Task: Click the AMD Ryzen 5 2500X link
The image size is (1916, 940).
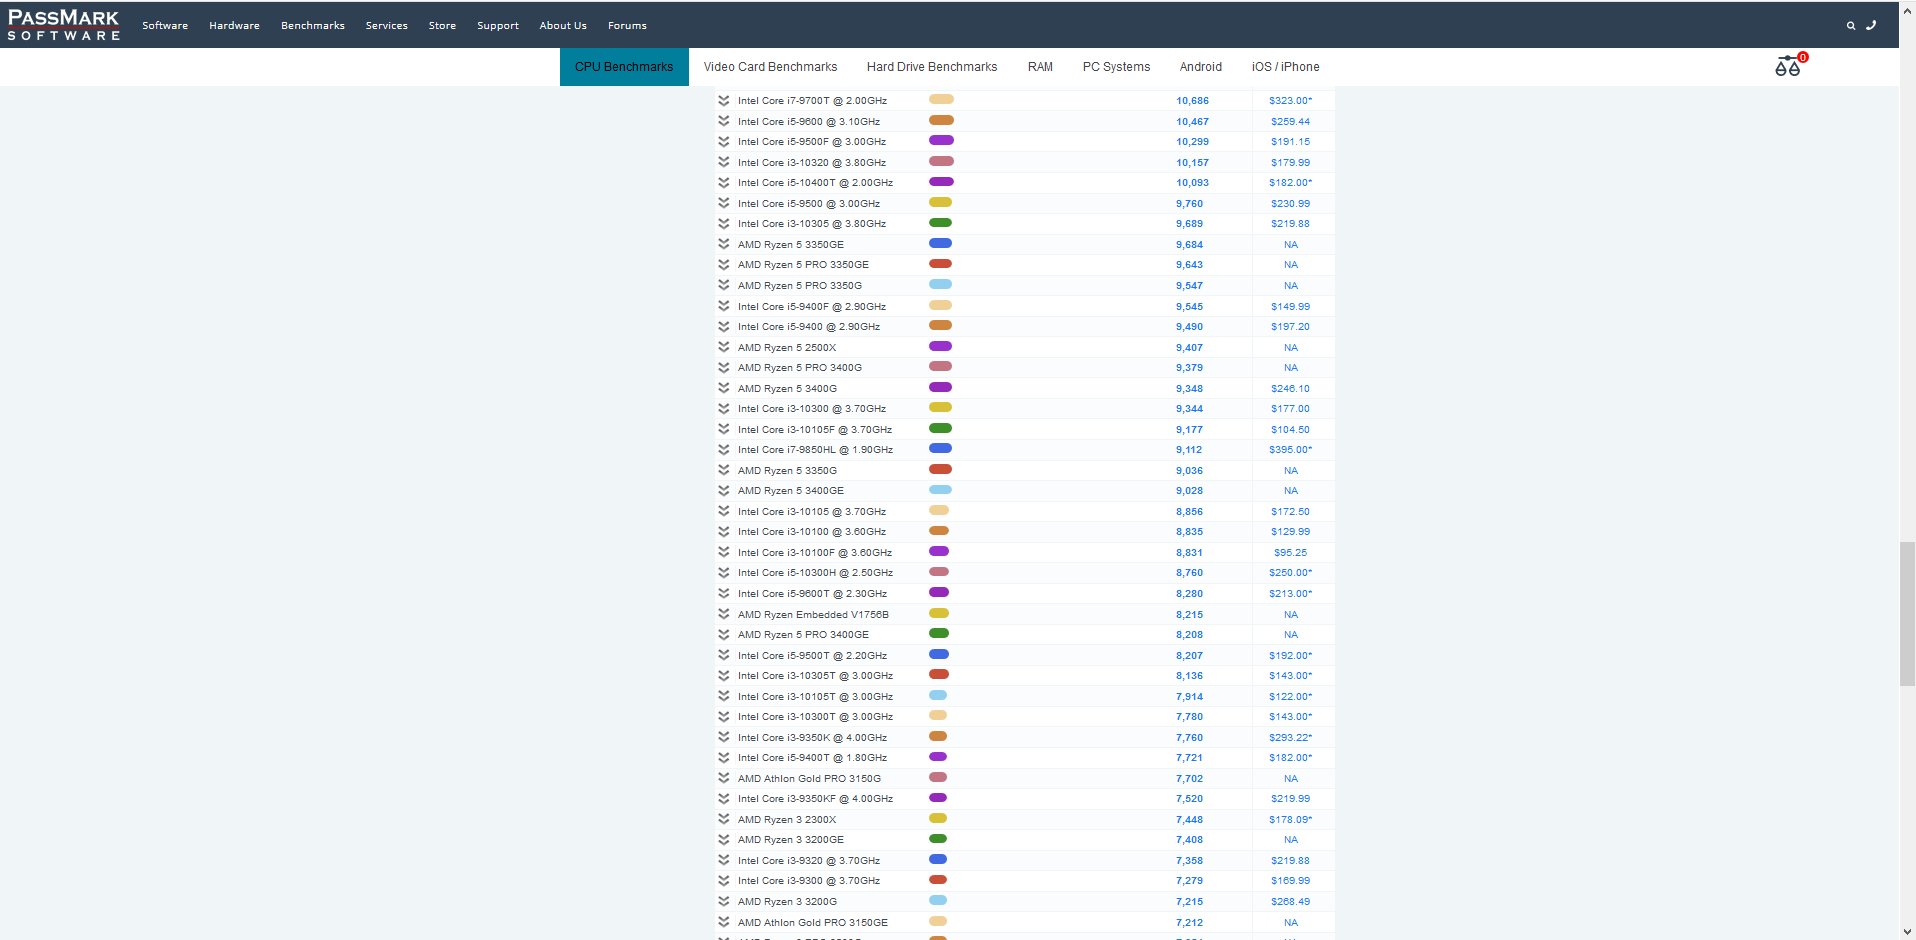Action: [786, 348]
